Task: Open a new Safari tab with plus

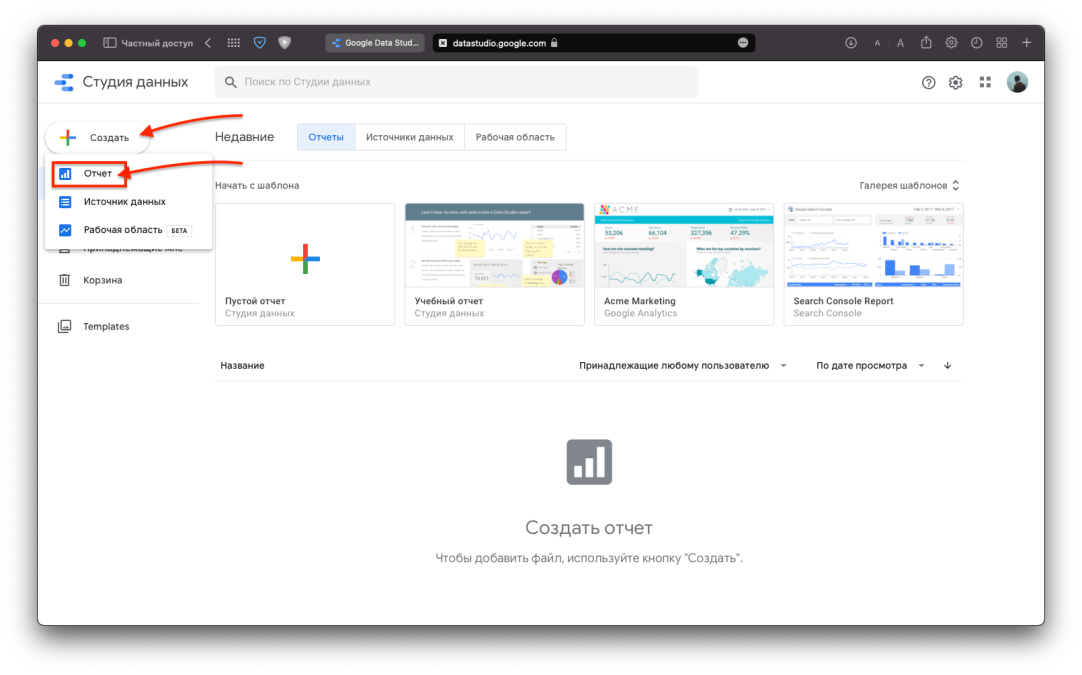Action: (x=1026, y=43)
